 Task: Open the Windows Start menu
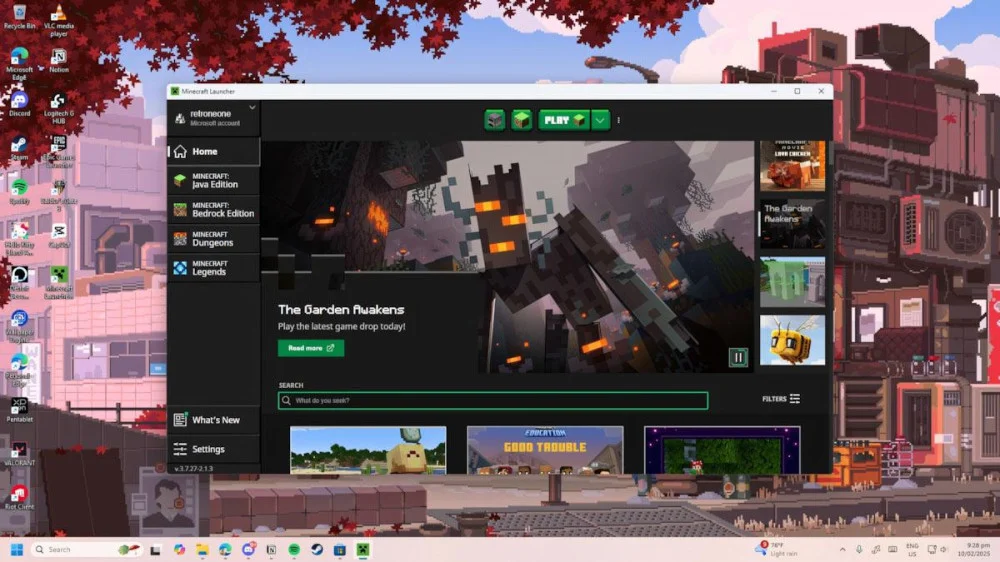[17, 549]
